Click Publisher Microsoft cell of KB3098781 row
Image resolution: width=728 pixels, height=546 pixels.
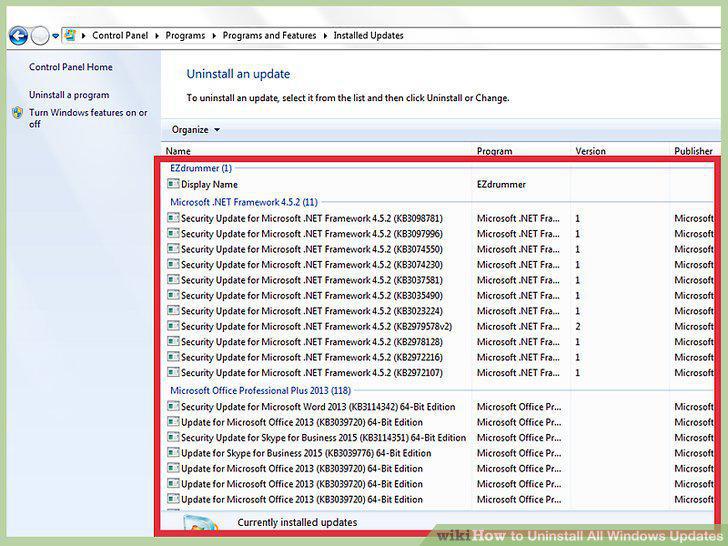pyautogui.click(x=694, y=218)
